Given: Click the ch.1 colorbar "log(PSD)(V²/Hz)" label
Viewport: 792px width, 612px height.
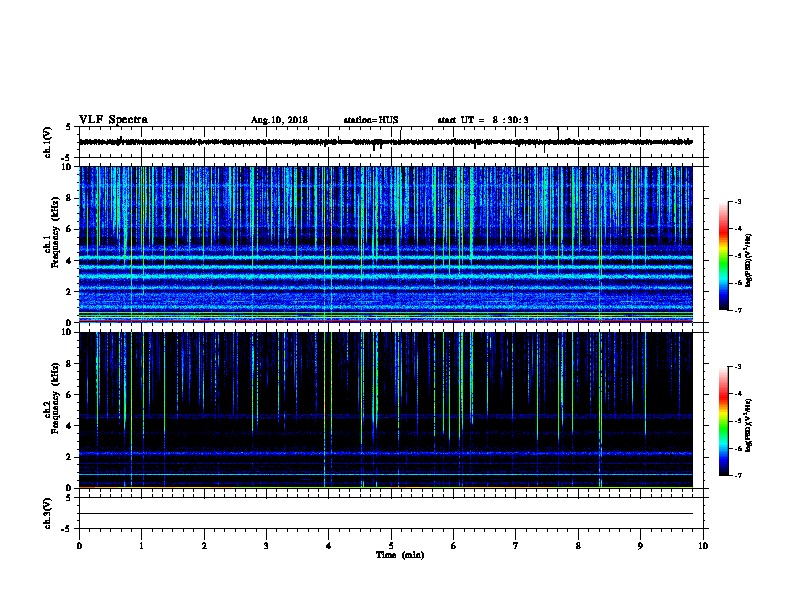Looking at the screenshot, I should click(748, 261).
